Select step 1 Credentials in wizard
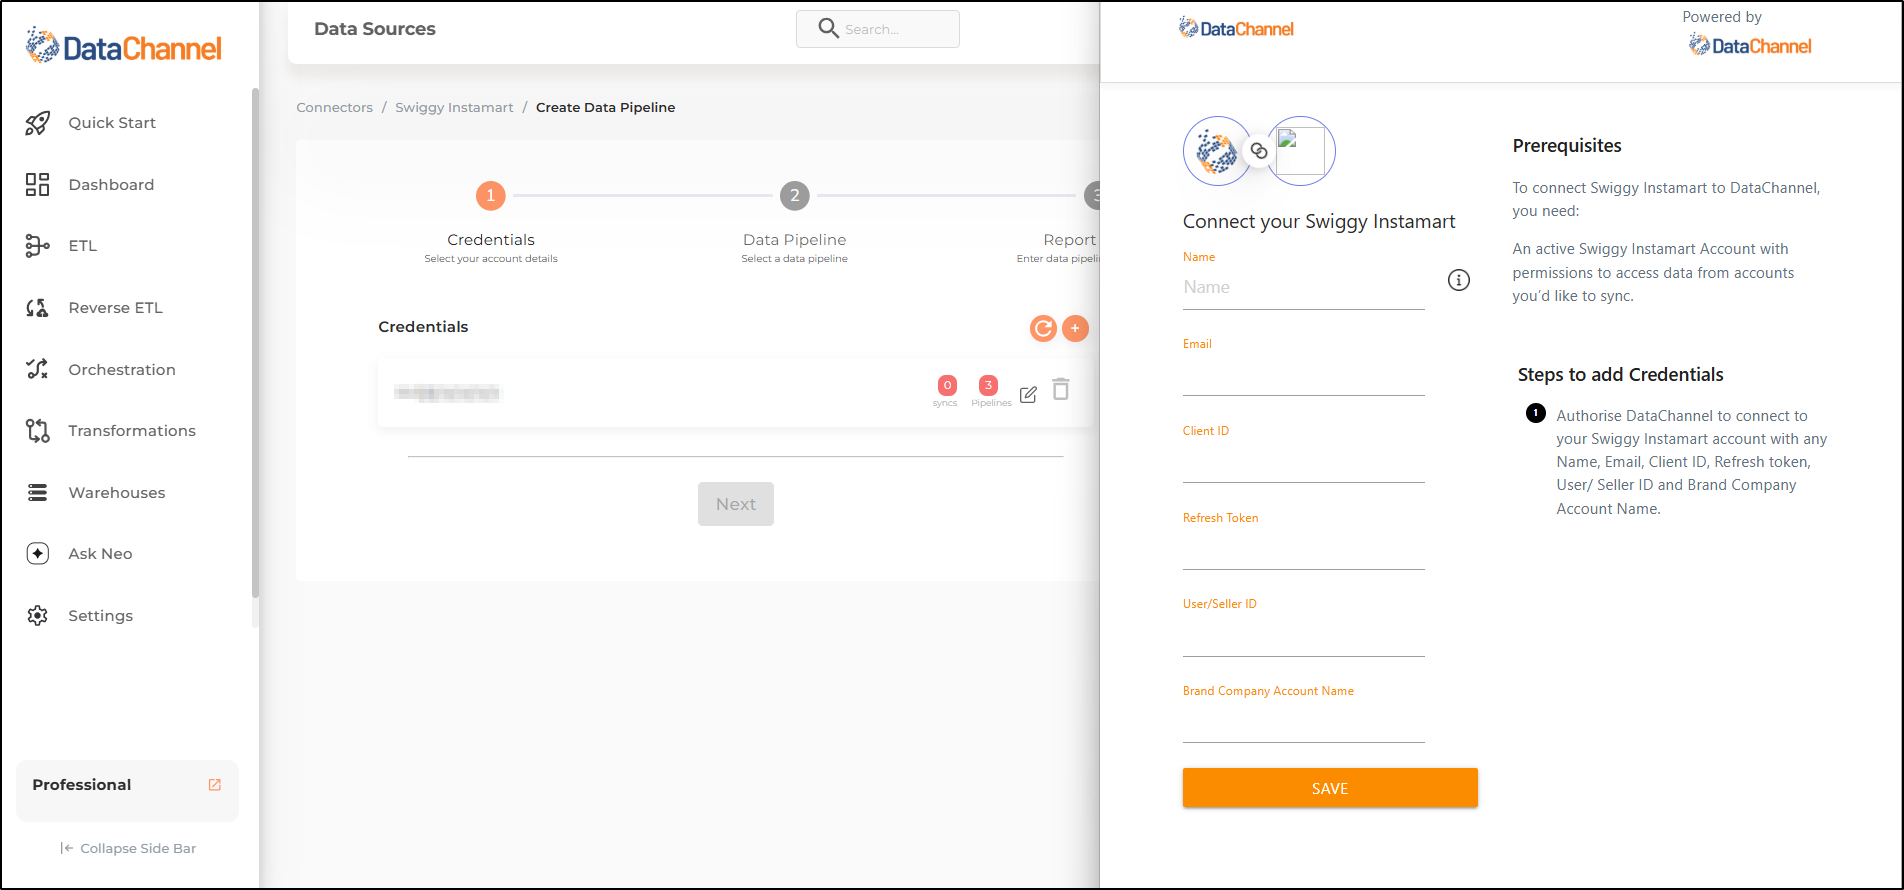This screenshot has width=1904, height=890. pos(491,196)
